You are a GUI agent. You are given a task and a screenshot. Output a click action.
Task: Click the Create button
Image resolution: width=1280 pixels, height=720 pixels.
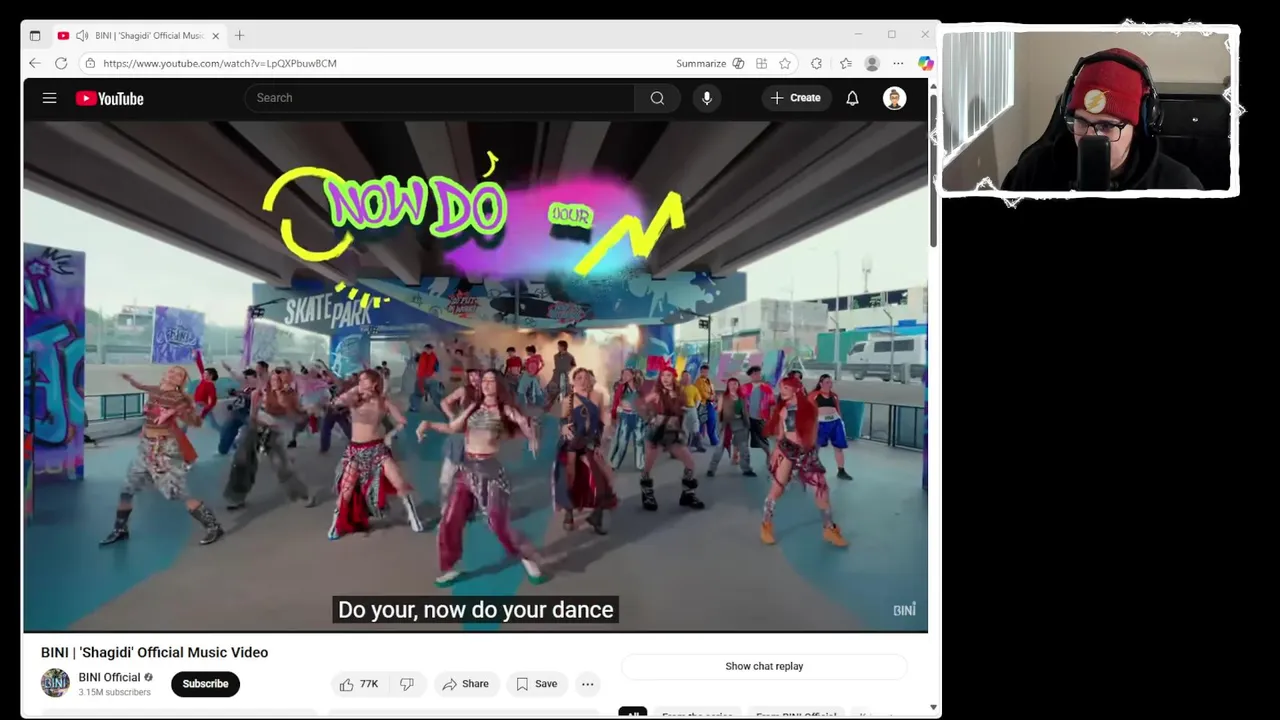[796, 98]
